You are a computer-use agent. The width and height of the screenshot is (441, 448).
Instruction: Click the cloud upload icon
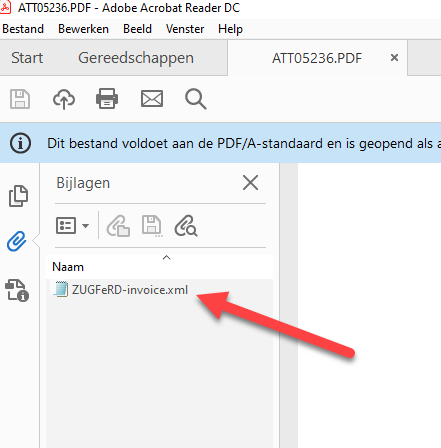[x=64, y=99]
